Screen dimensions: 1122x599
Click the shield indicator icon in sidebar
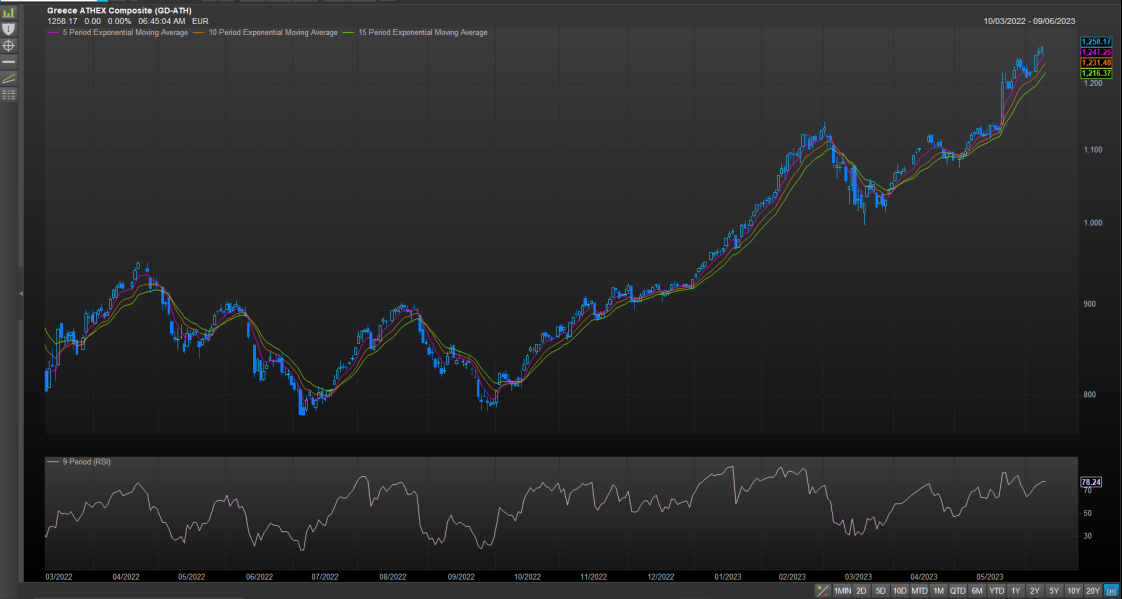pyautogui.click(x=9, y=29)
